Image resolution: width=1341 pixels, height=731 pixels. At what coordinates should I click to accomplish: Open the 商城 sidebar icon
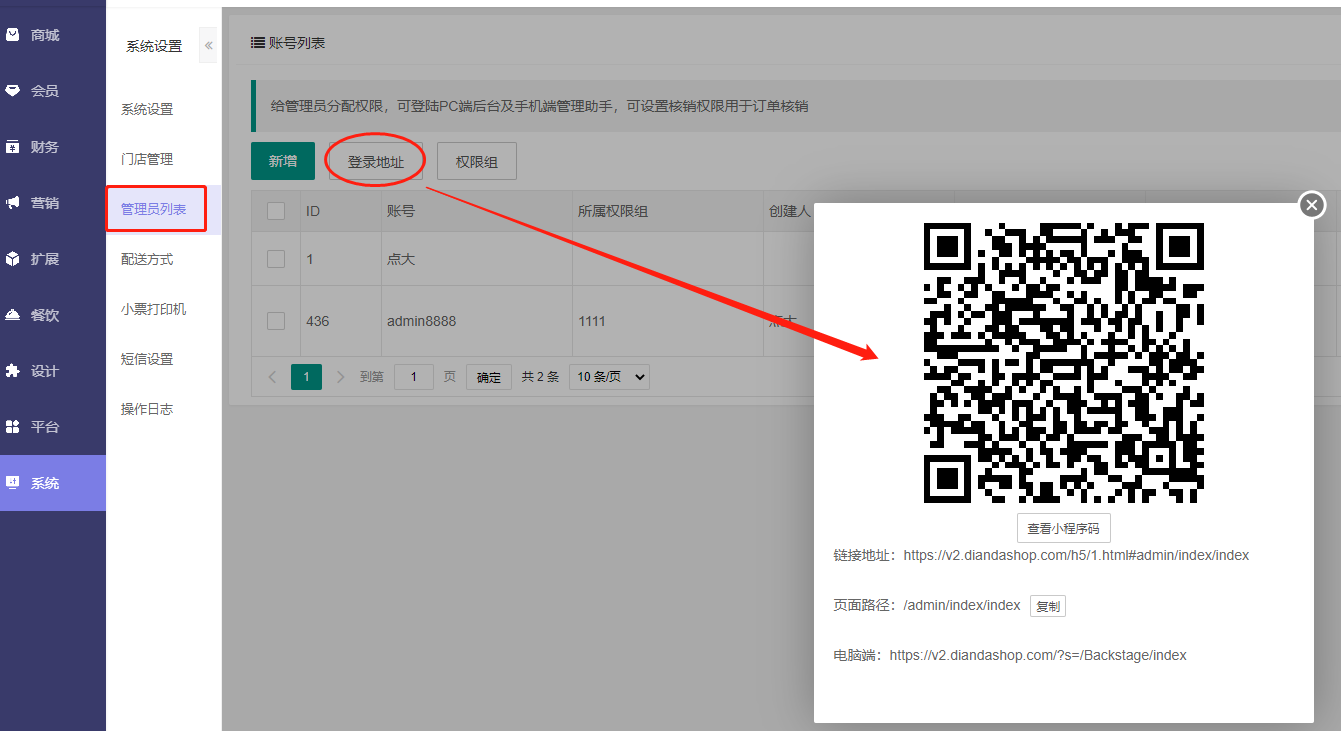tap(13, 35)
